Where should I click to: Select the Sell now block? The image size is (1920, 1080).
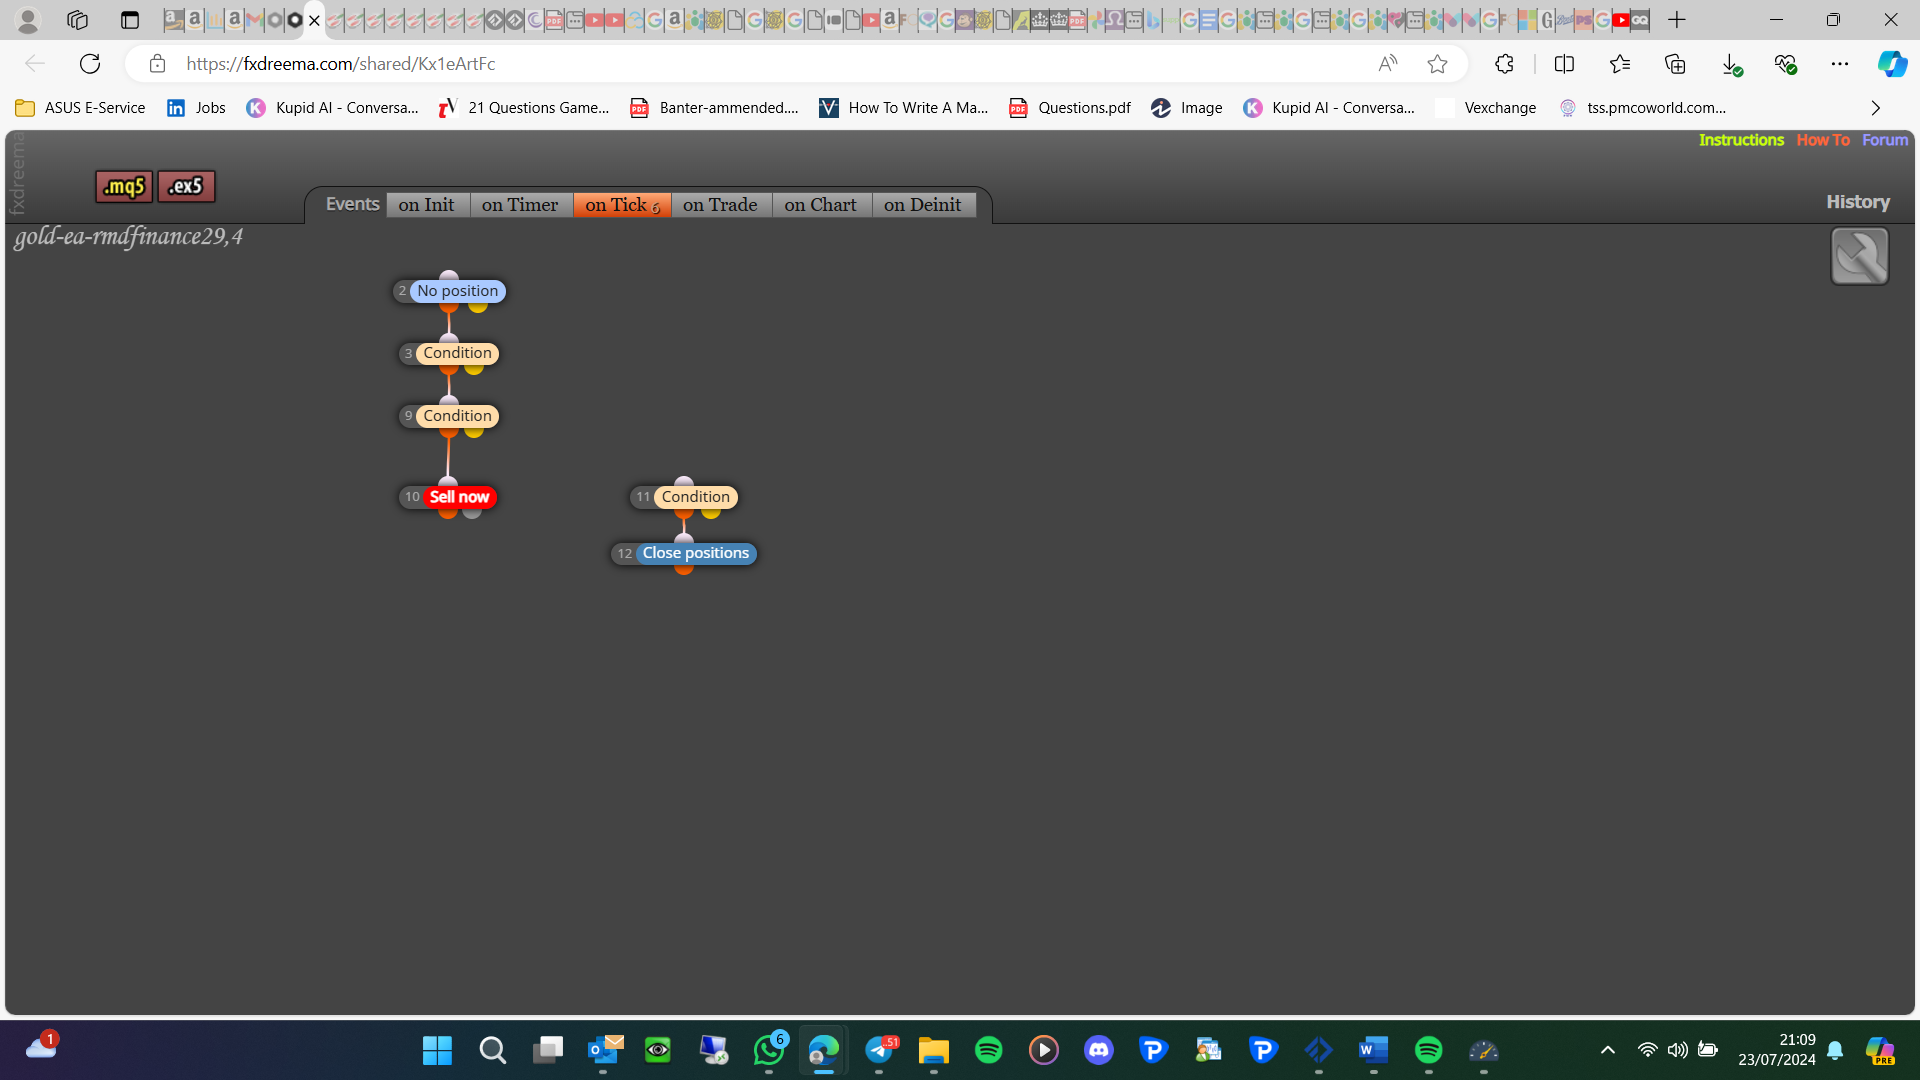(459, 497)
